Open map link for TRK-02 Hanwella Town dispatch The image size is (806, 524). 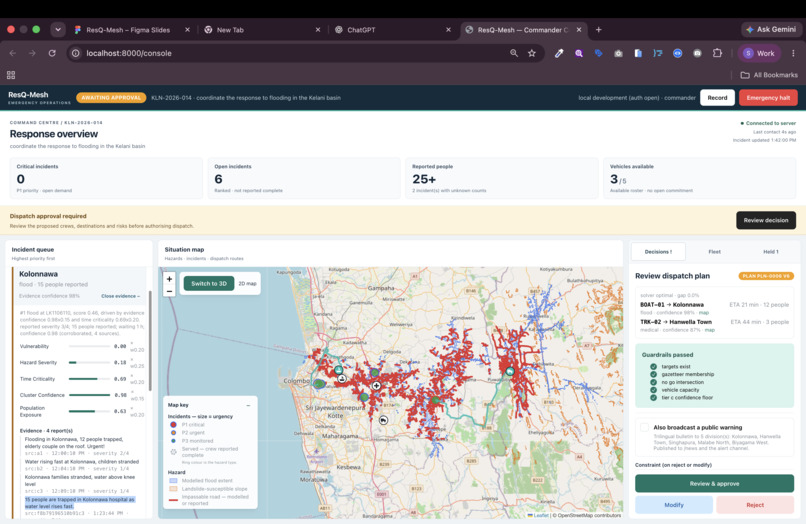pyautogui.click(x=709, y=330)
